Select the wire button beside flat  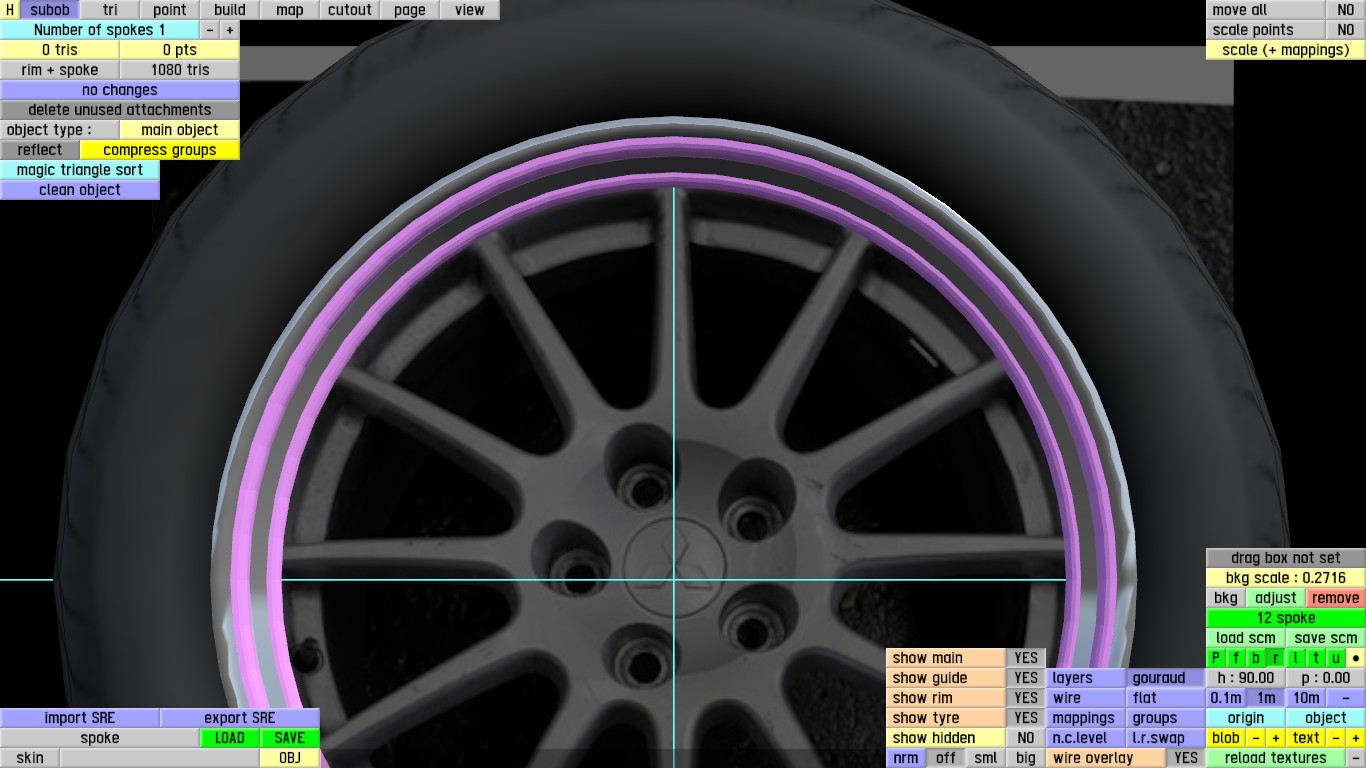click(1086, 698)
